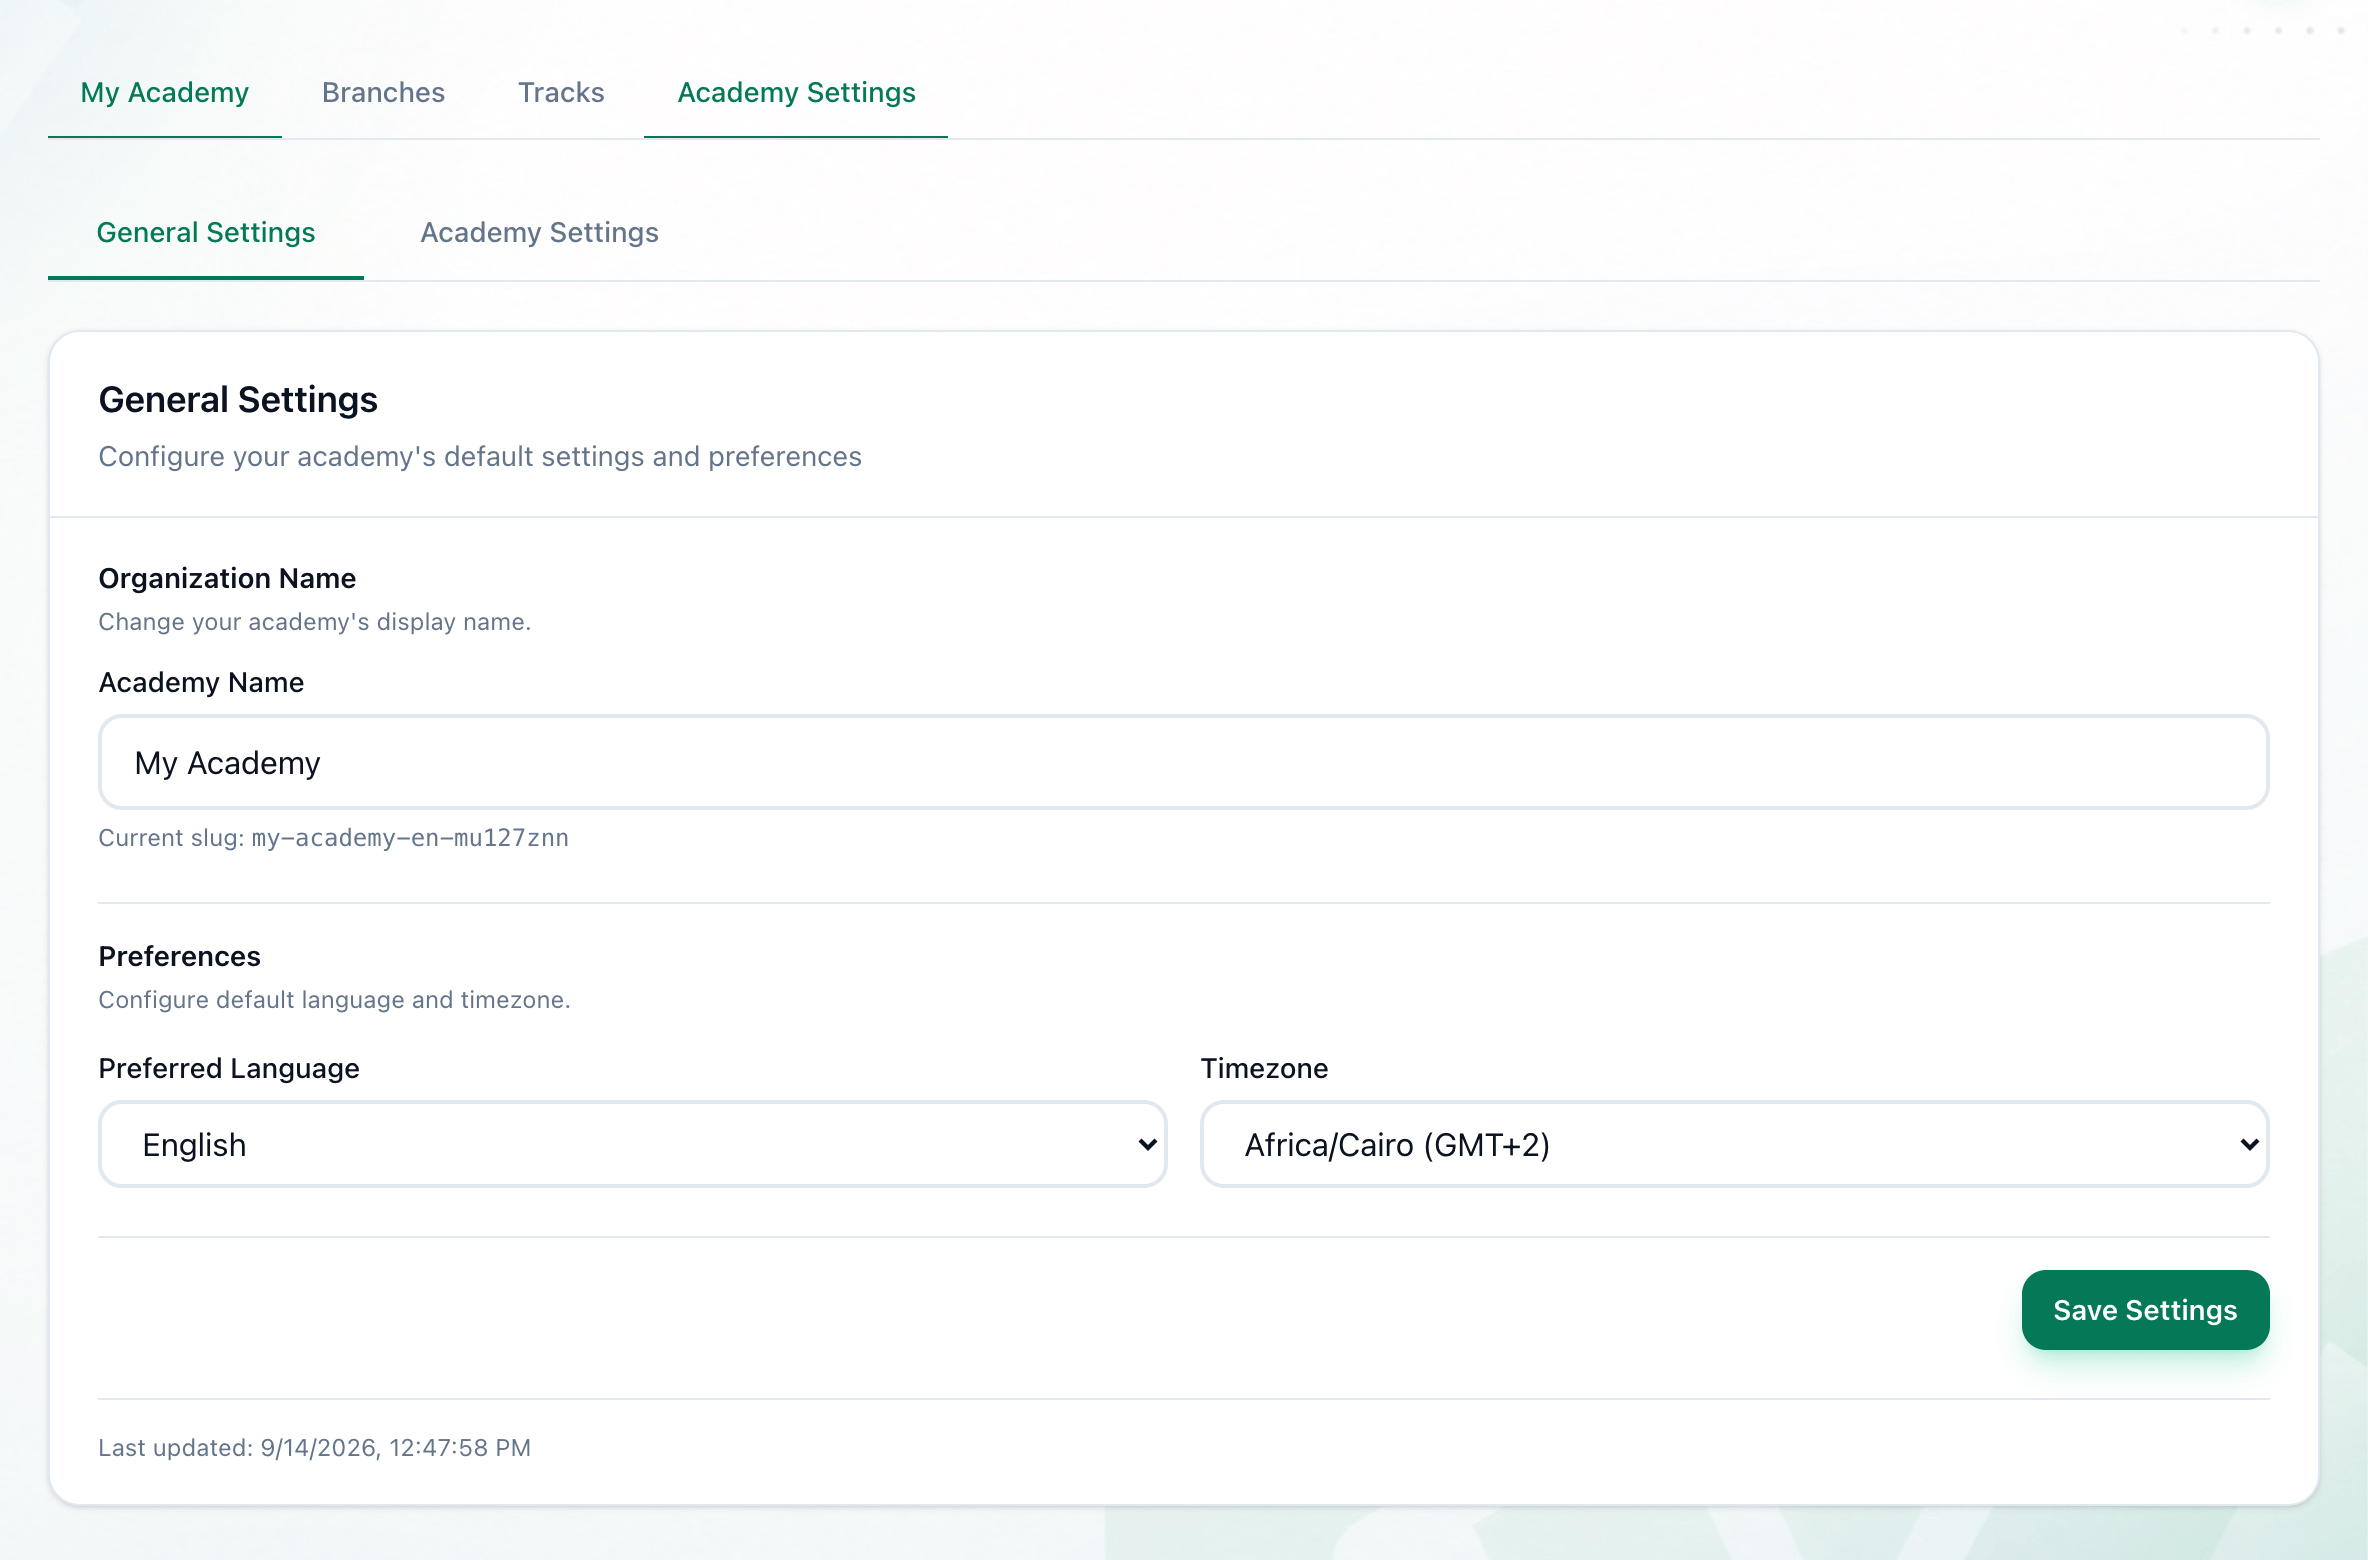Click the General Settings card heading
Screen dimensions: 2368x1560
[238, 399]
